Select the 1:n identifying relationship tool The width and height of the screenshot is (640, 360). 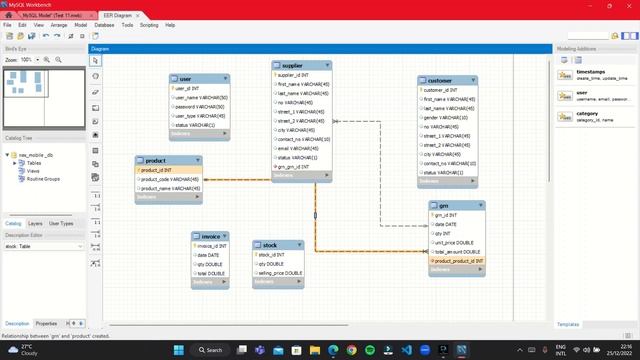(x=96, y=234)
